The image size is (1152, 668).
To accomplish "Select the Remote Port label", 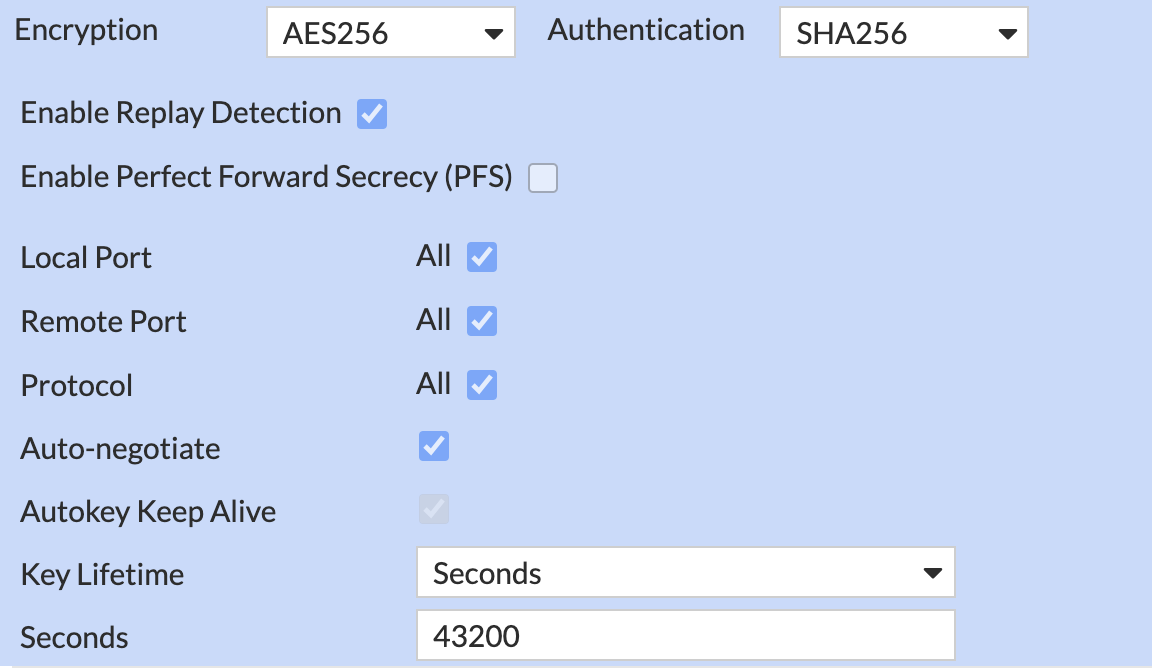I will click(x=104, y=322).
